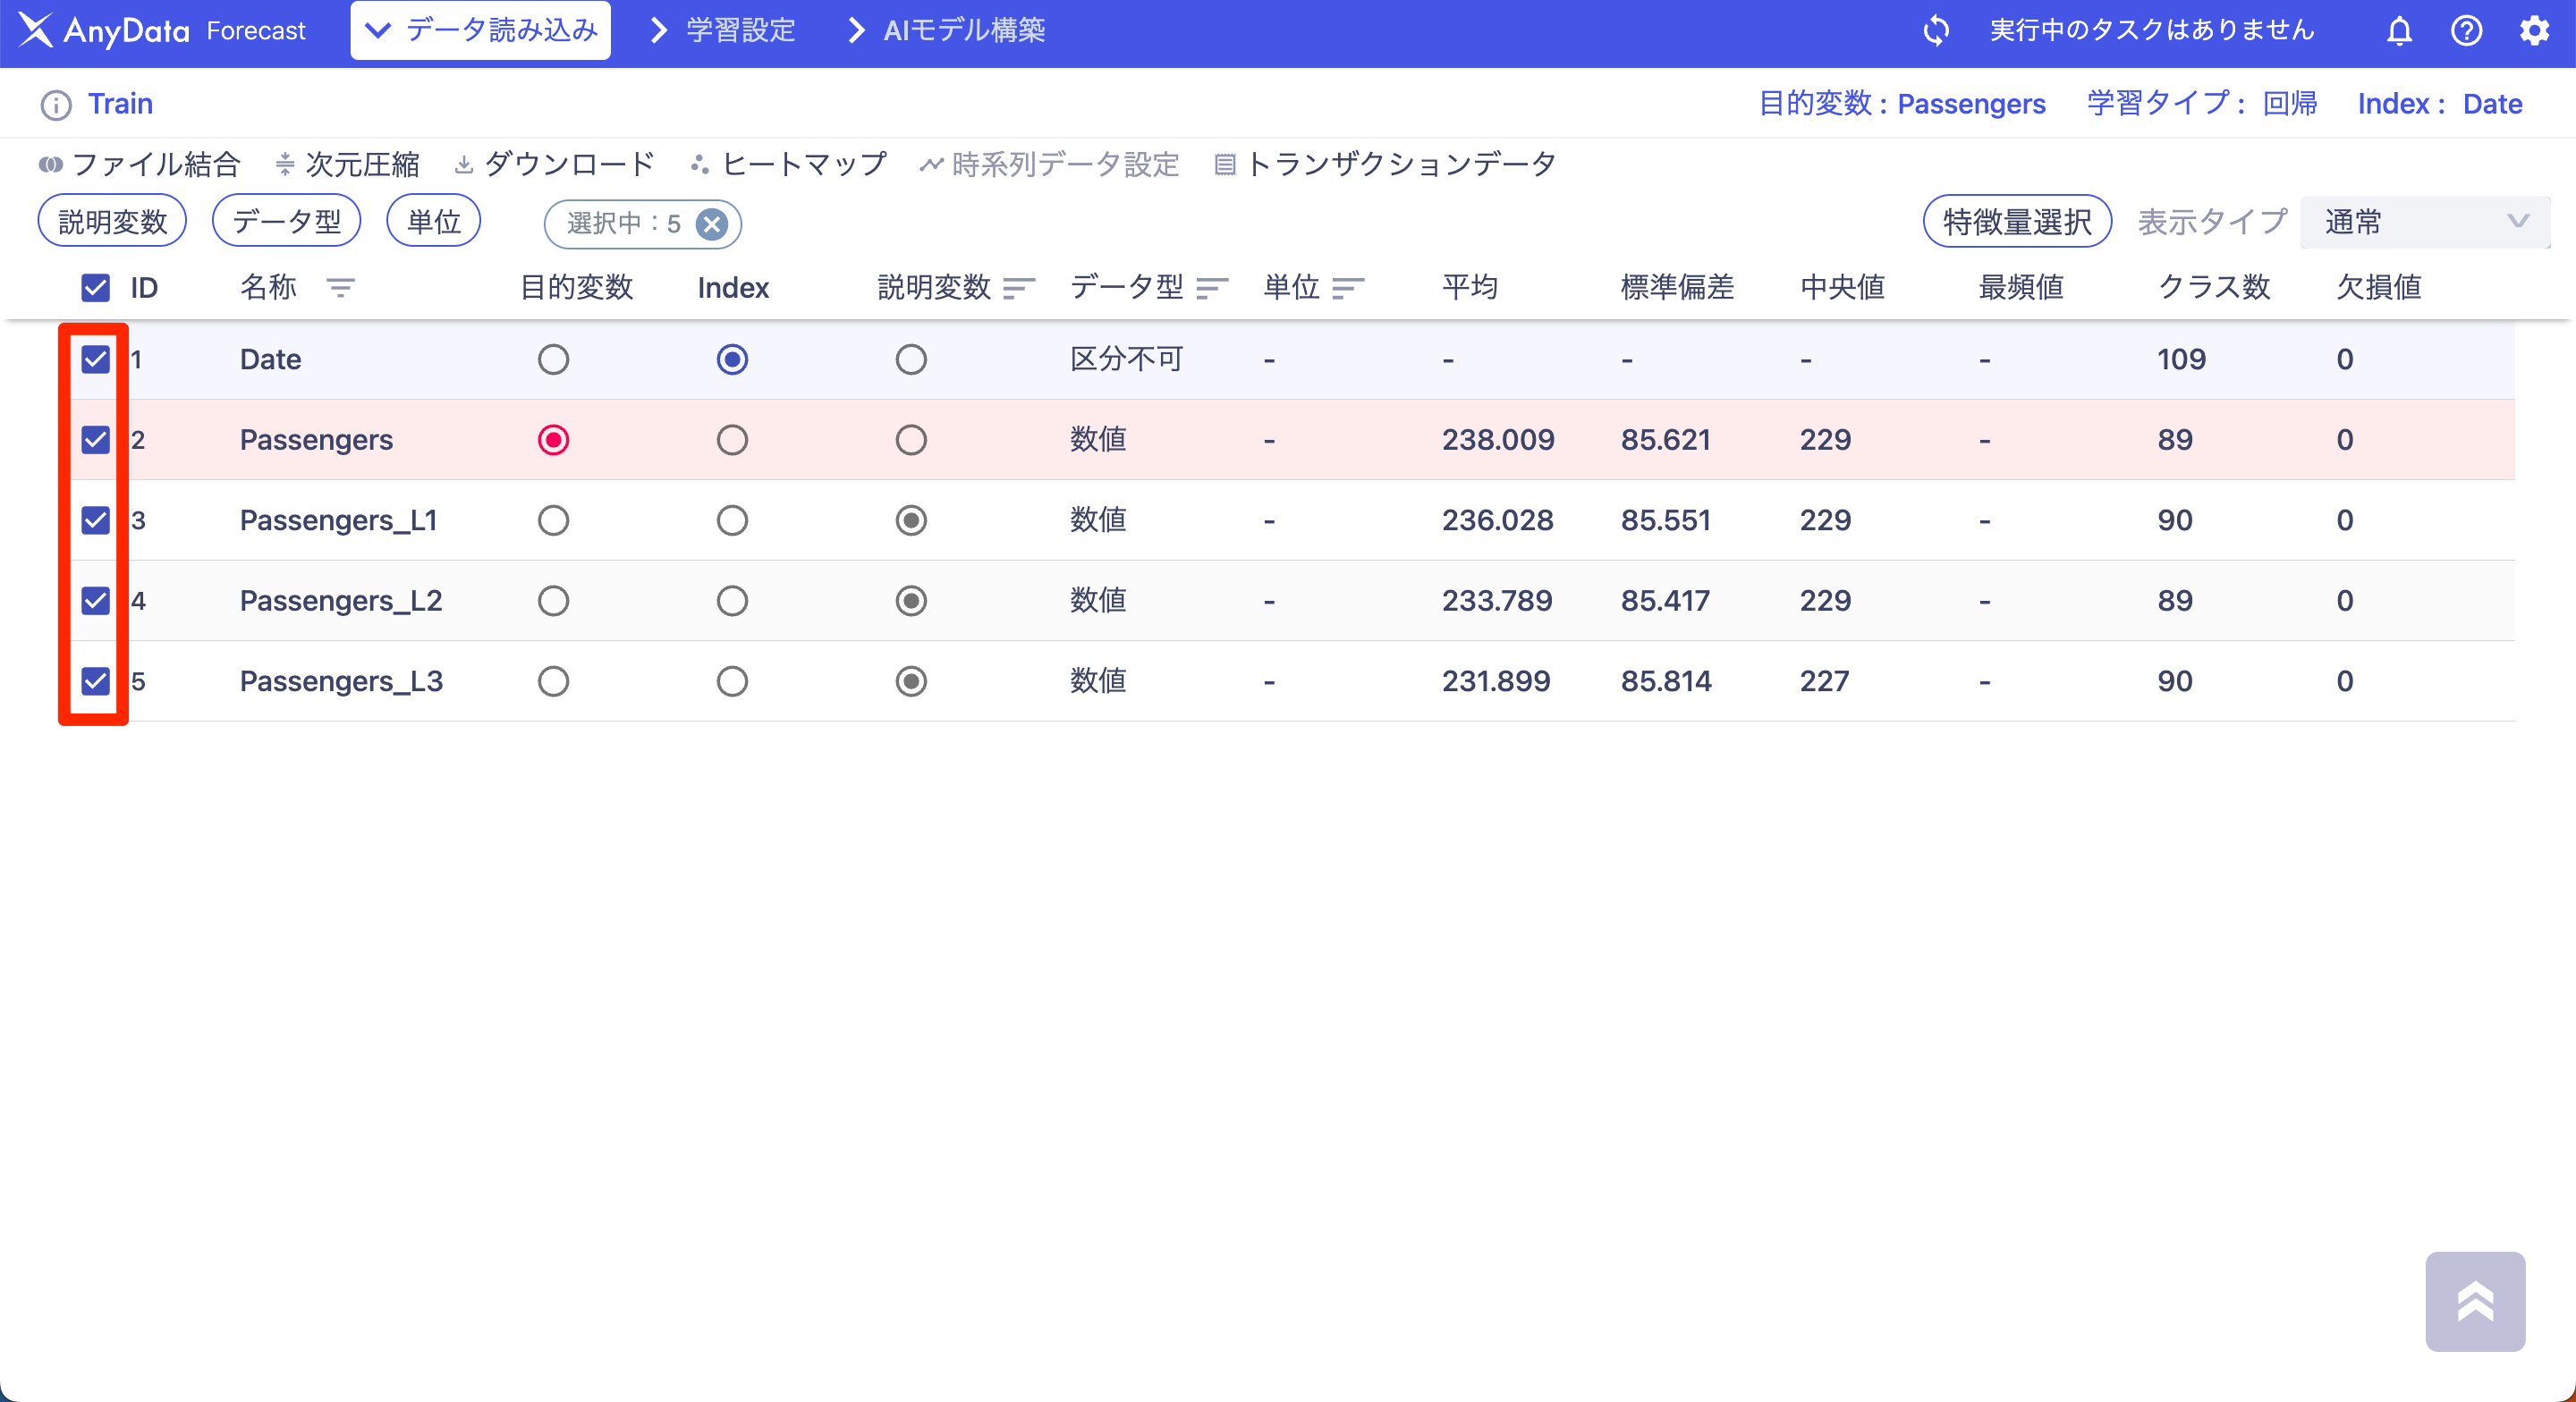Select 目的変数 radio for Passengers_L2 row
Image resolution: width=2576 pixels, height=1402 pixels.
pos(553,601)
